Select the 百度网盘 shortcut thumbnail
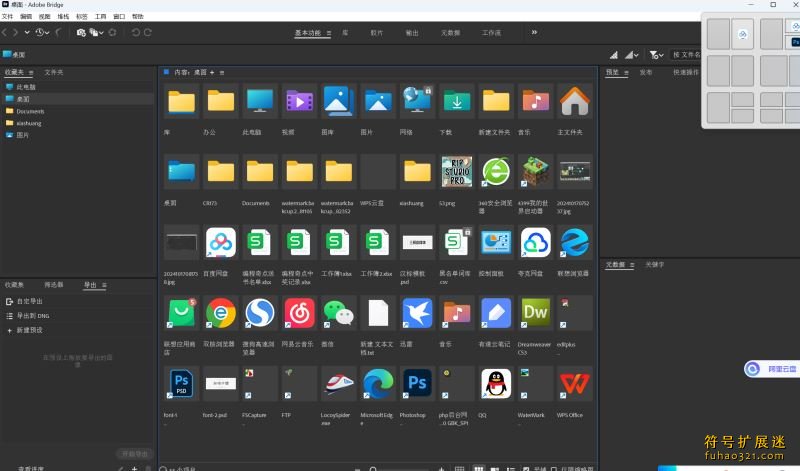This screenshot has width=800, height=471. pos(221,242)
